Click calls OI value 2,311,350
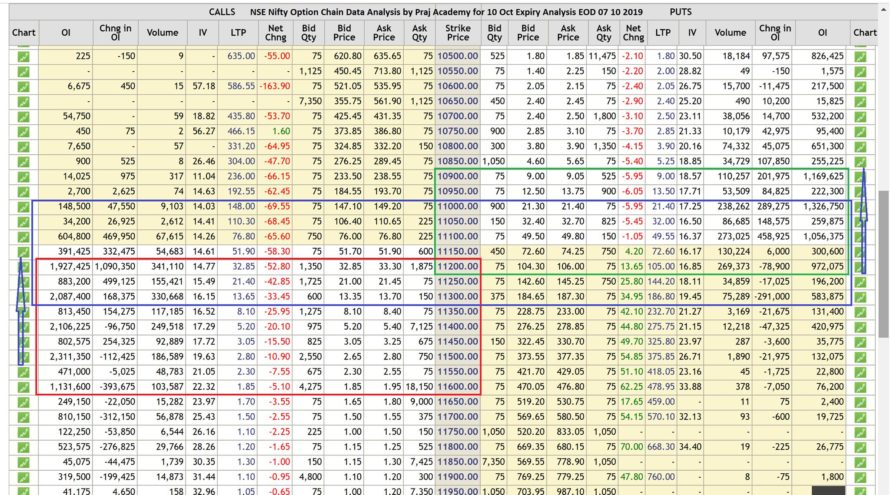 click(x=70, y=357)
